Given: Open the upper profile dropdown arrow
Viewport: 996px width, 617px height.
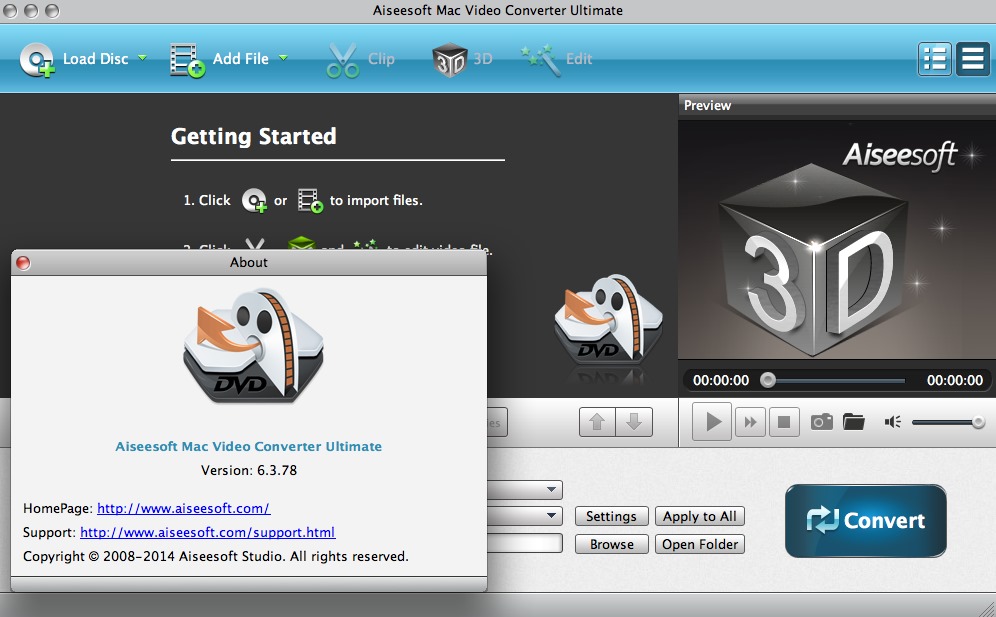Looking at the screenshot, I should 551,489.
